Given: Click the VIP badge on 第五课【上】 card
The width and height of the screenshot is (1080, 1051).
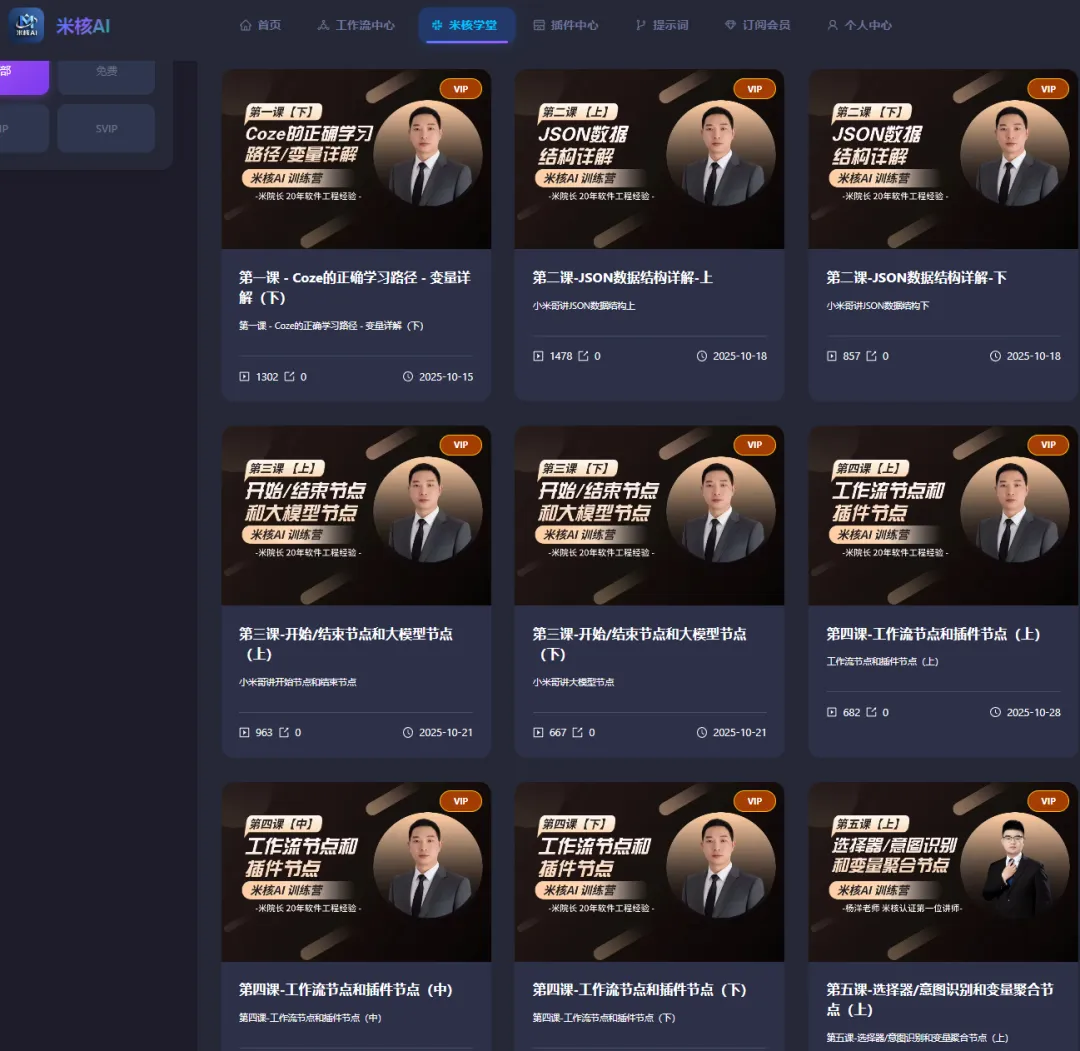Looking at the screenshot, I should 1048,801.
